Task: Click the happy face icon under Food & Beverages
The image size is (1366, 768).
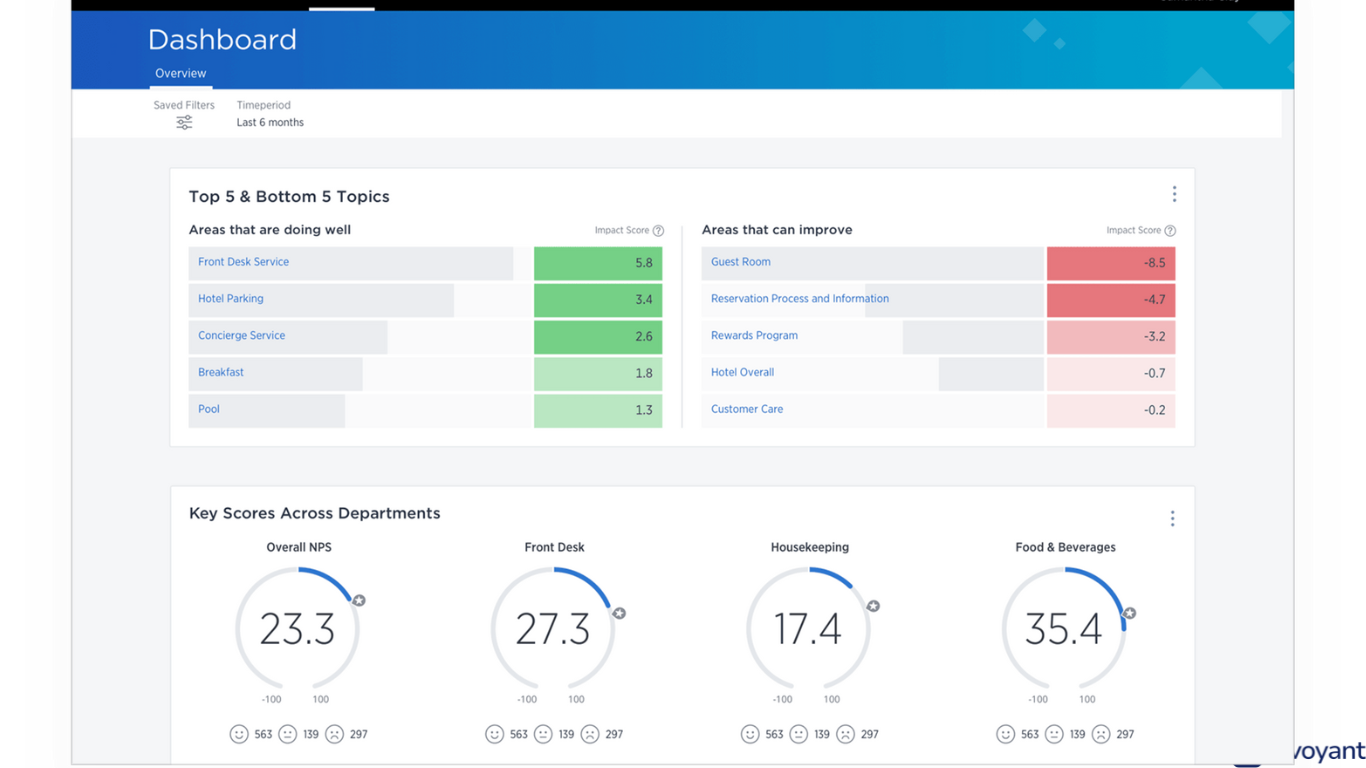Action: coord(1005,733)
